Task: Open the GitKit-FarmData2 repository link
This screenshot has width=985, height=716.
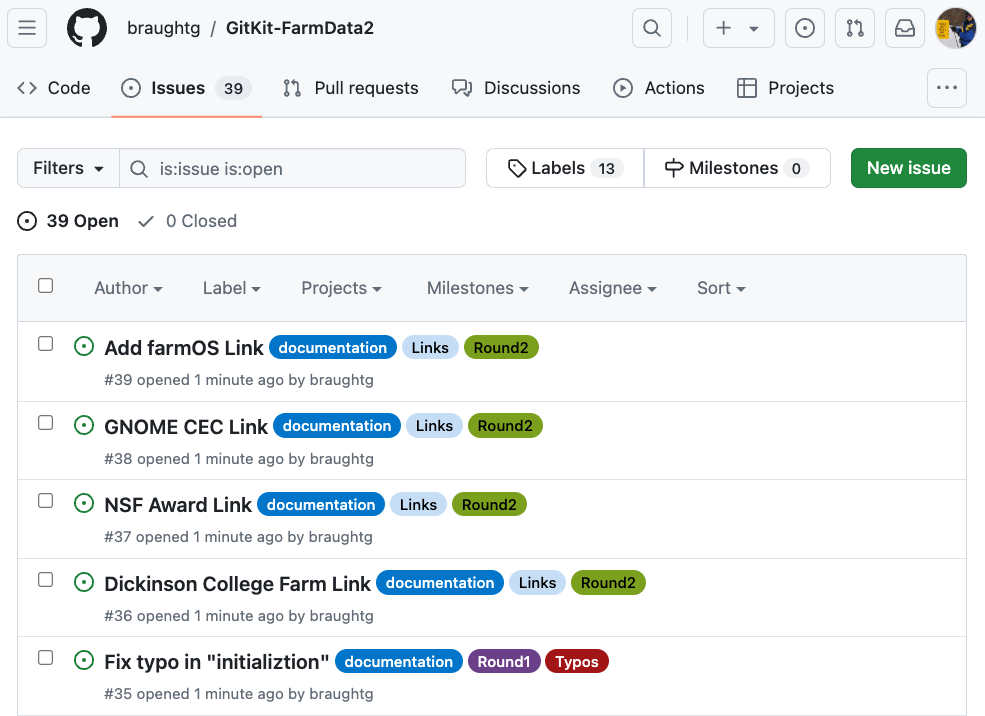Action: [300, 28]
